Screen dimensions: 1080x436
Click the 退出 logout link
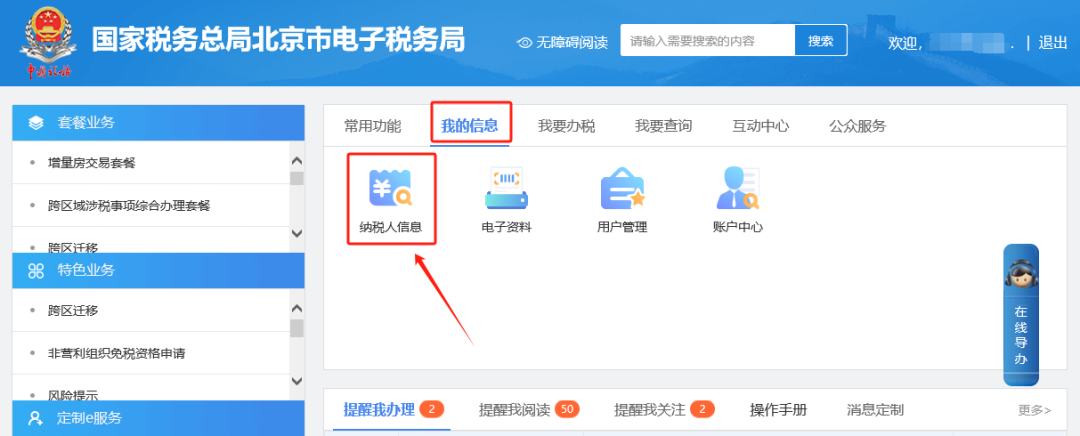pyautogui.click(x=1053, y=43)
